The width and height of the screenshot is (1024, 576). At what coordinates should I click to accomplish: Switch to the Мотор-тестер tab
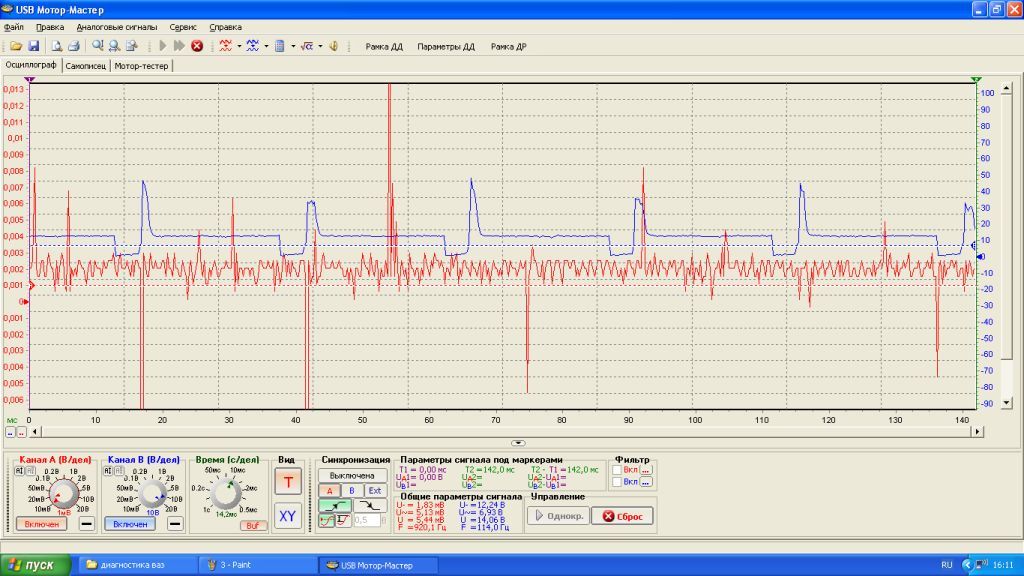click(x=141, y=66)
